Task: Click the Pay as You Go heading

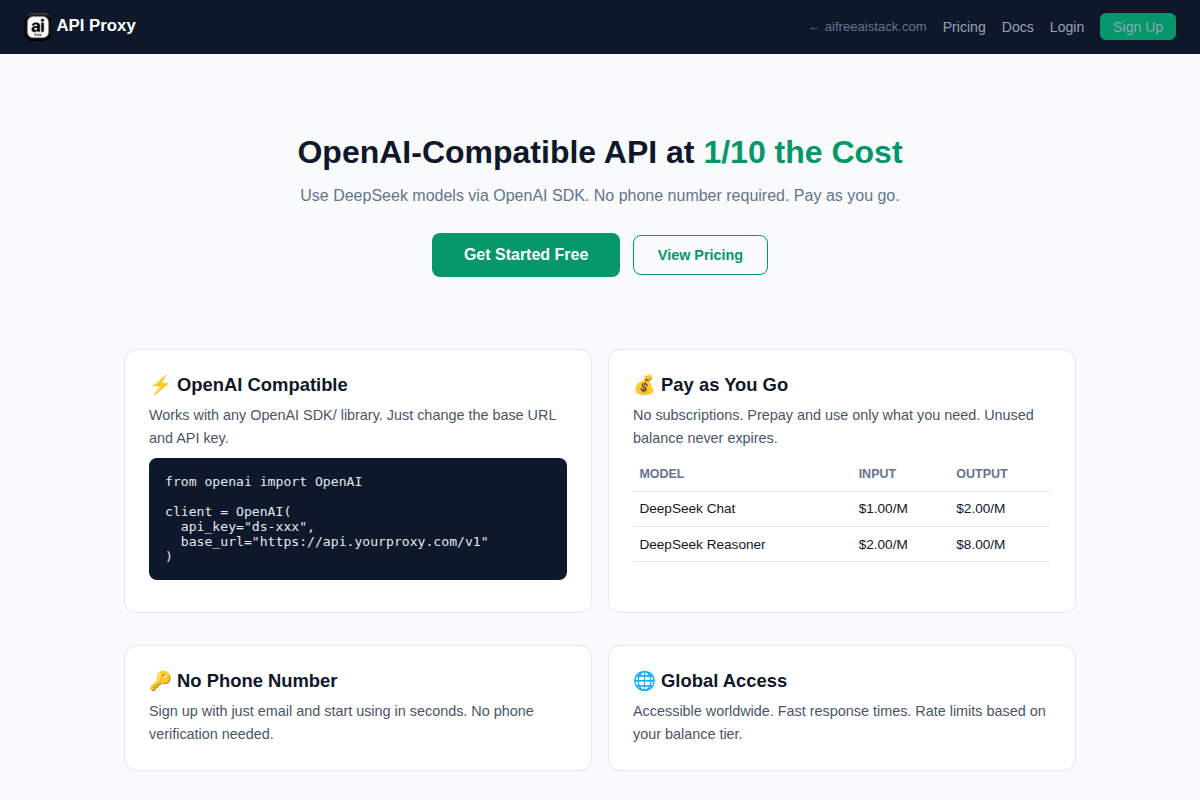Action: click(724, 385)
